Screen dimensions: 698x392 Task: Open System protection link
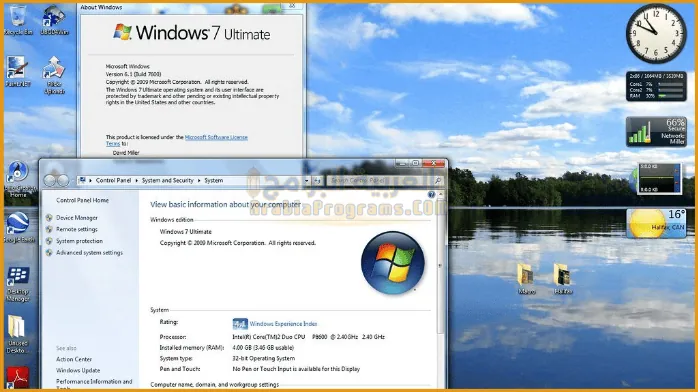[x=79, y=241]
